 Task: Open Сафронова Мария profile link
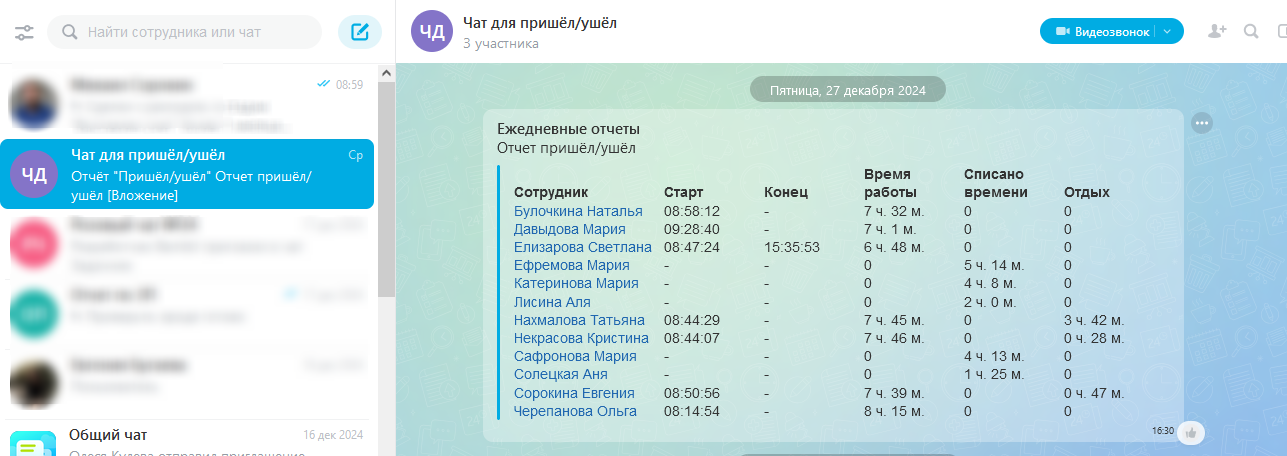pos(575,356)
